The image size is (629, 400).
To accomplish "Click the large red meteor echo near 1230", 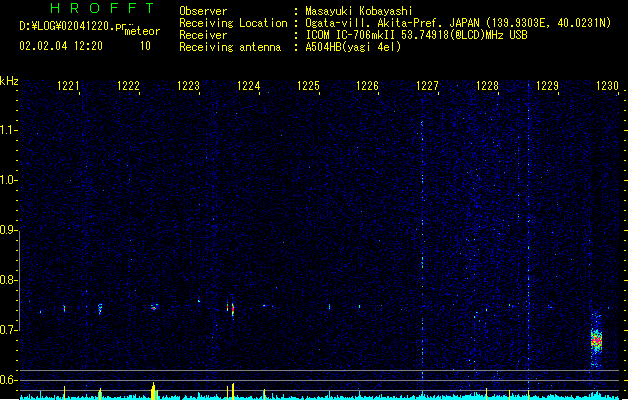I will point(597,341).
